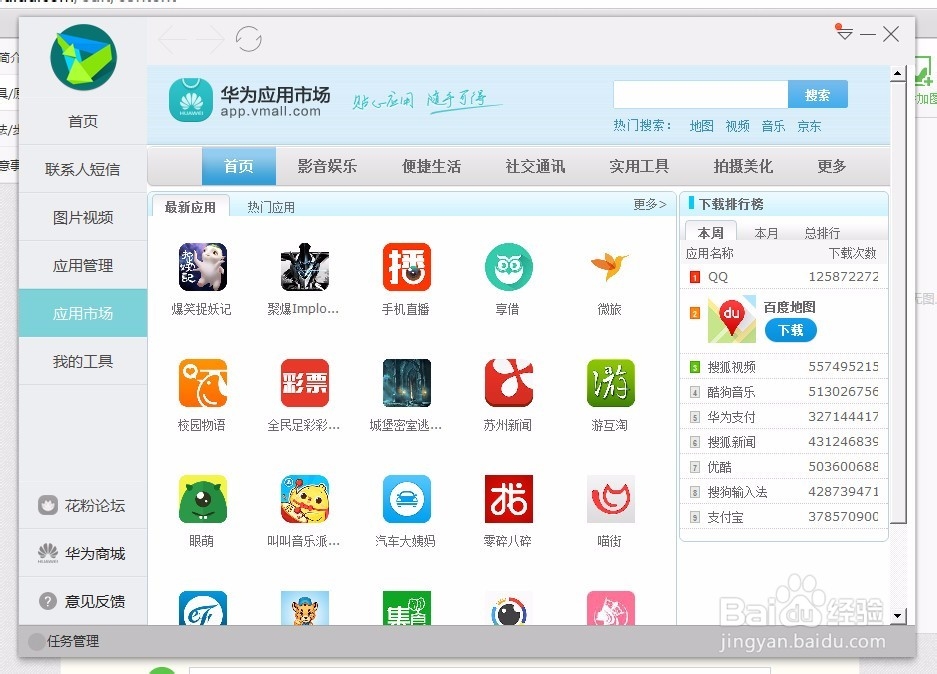Screen dimensions: 937x674
Task: Open 任务管理 at the bottom bar
Action: [65, 641]
